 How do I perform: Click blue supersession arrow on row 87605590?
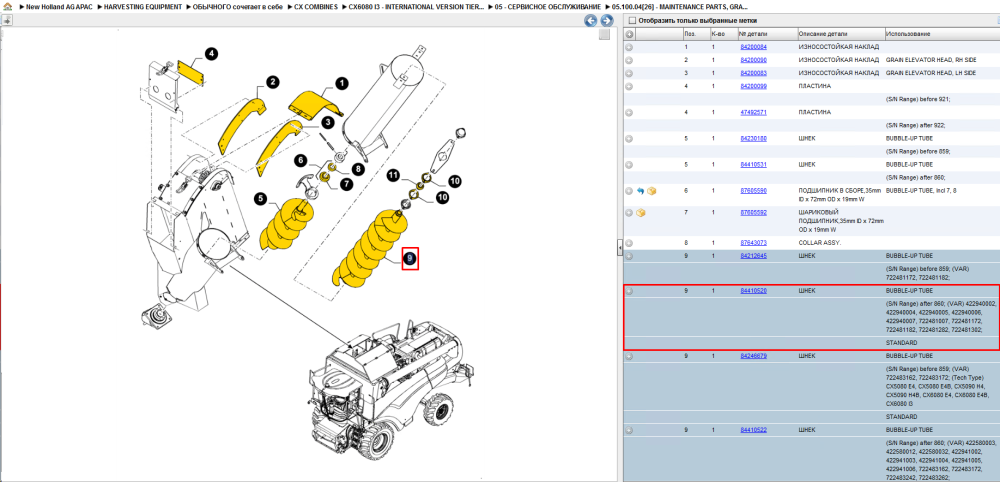click(641, 191)
